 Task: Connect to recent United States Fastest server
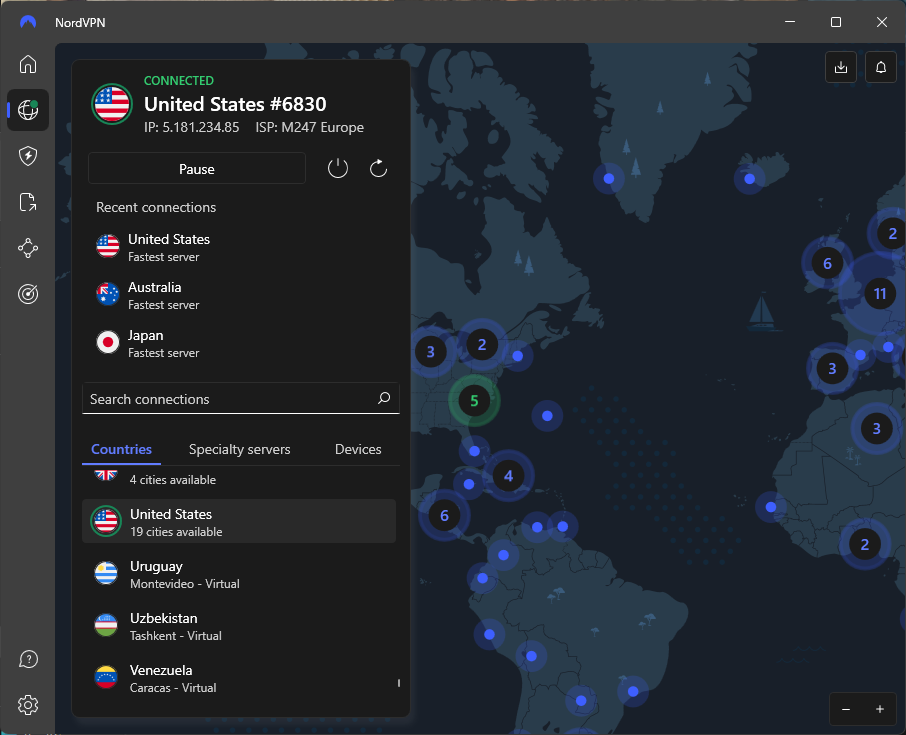click(x=240, y=247)
